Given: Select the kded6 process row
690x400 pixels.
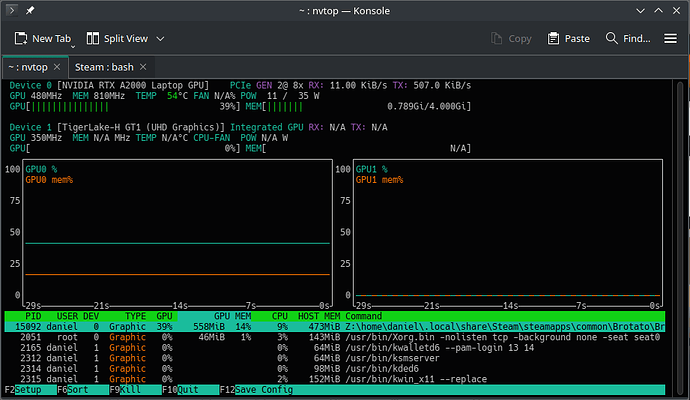Looking at the screenshot, I should [334, 369].
